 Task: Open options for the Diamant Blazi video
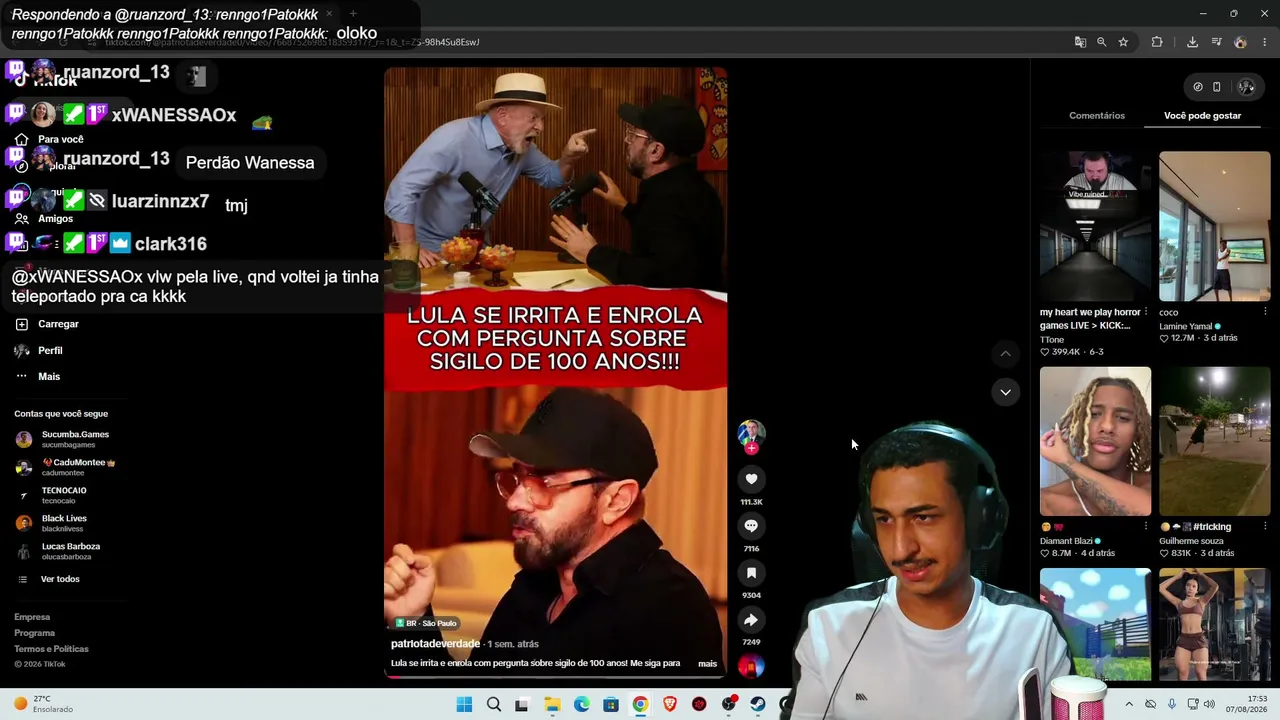coord(1146,526)
